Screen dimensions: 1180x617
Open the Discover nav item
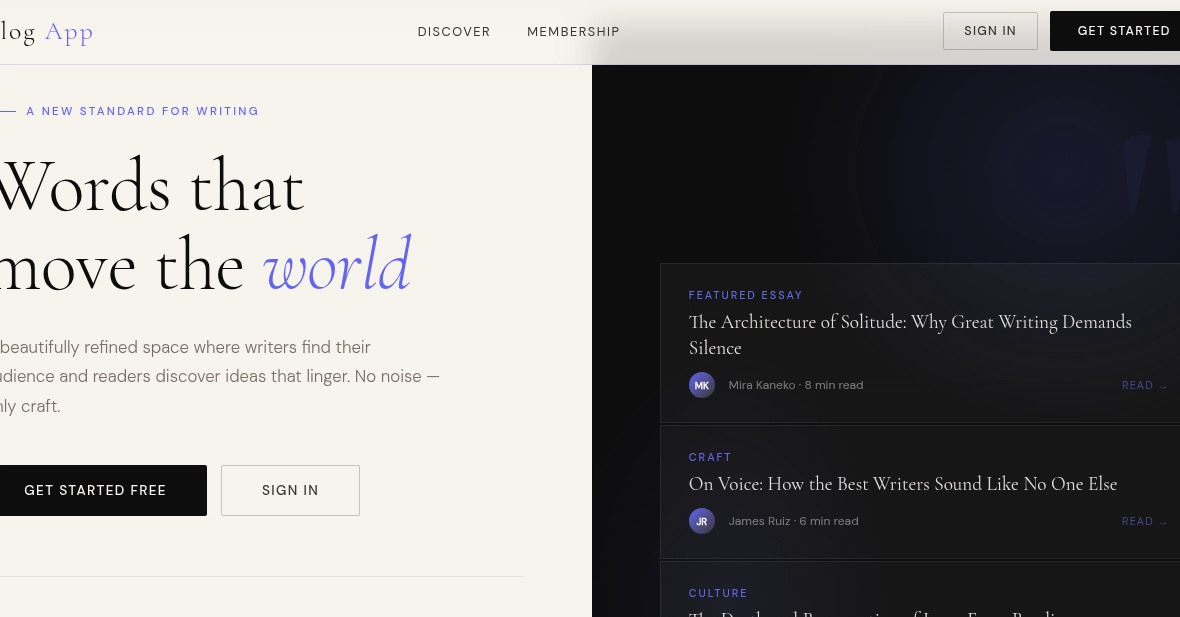[454, 32]
